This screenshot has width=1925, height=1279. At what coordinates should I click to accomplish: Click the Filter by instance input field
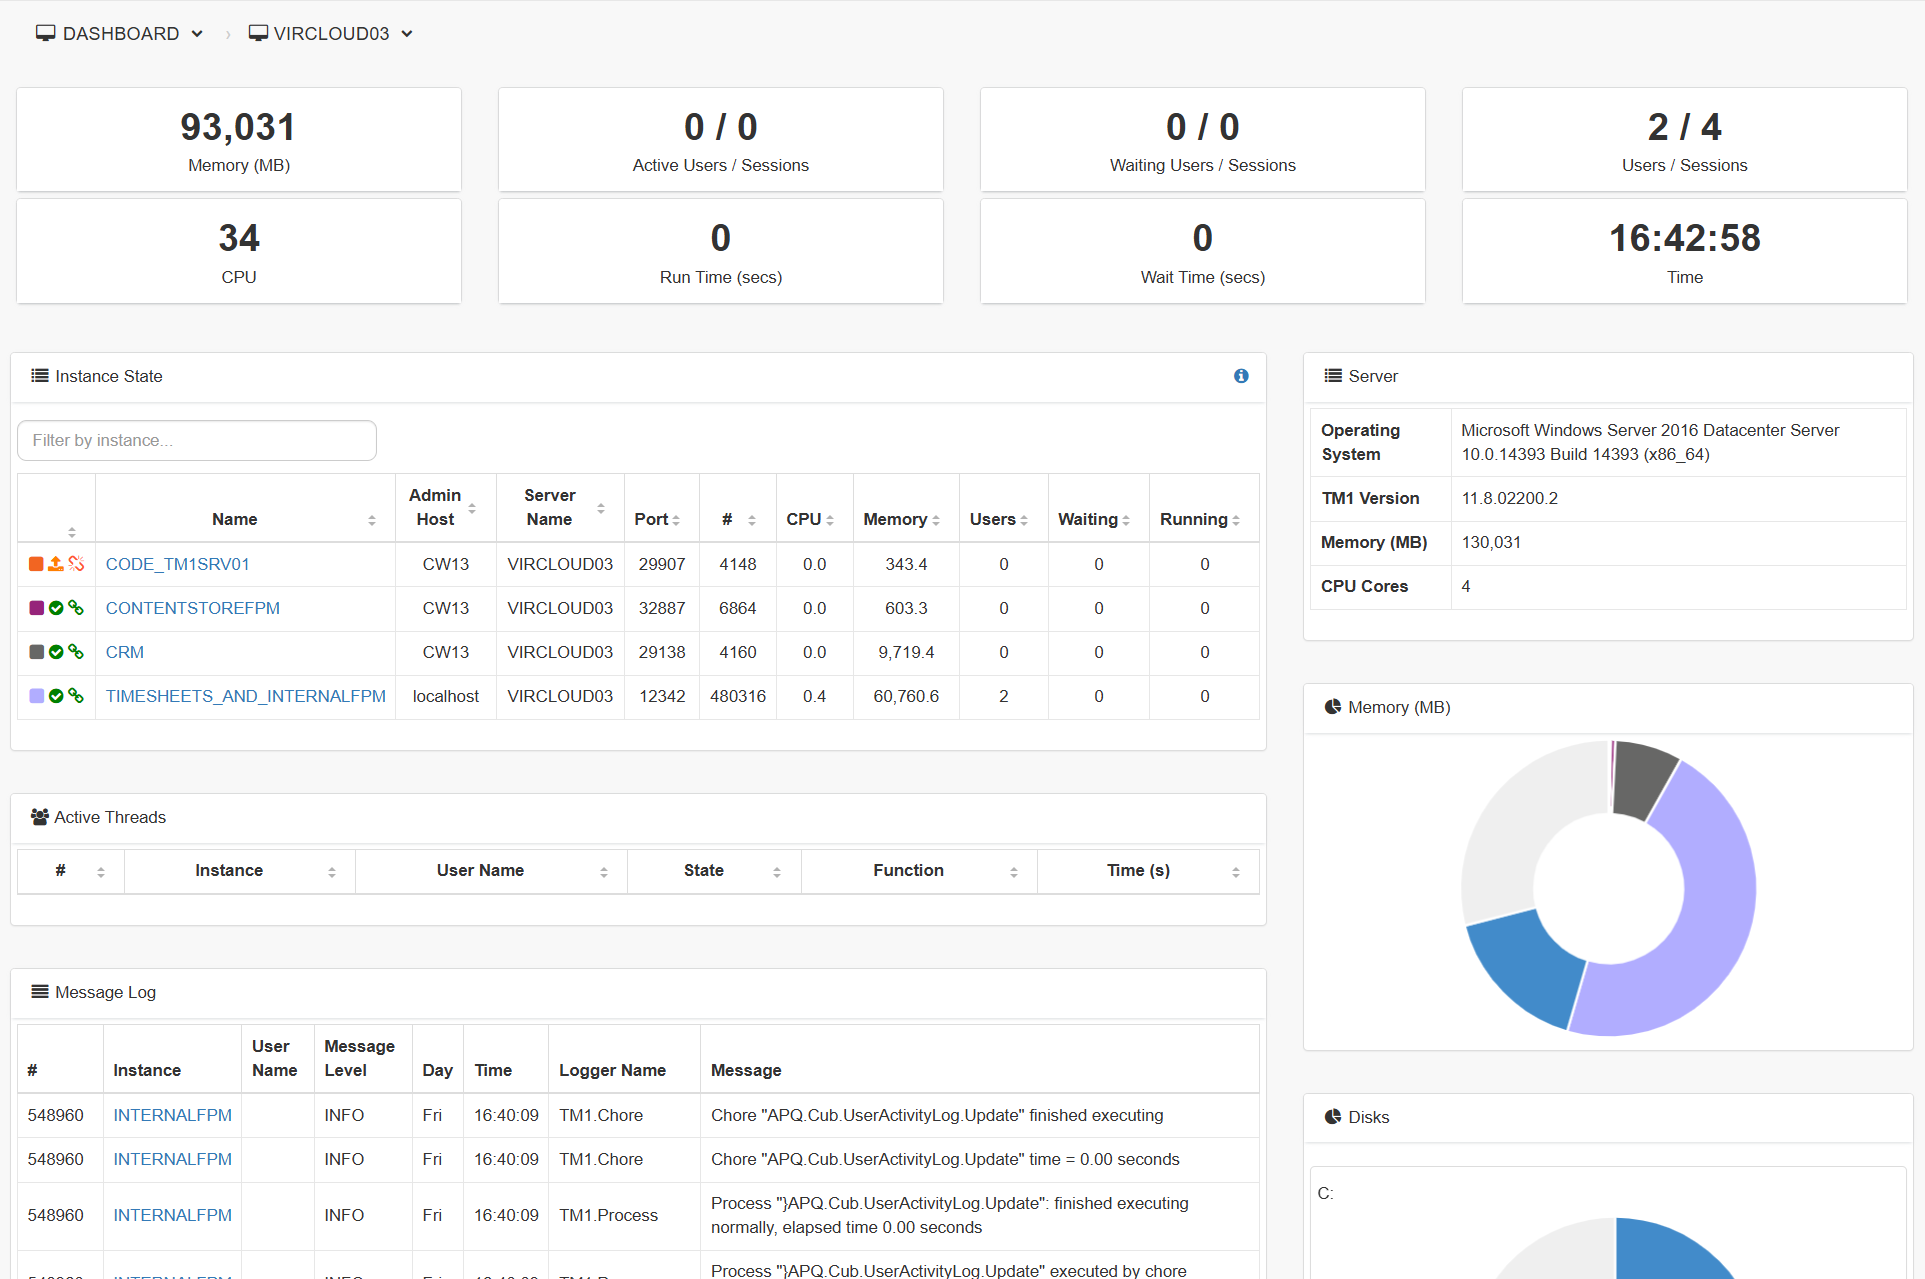click(x=197, y=440)
